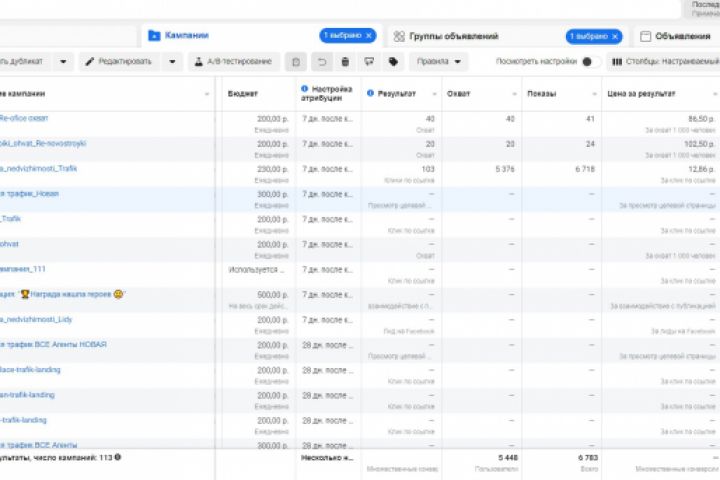This screenshot has height=480, width=720.
Task: Click the Кампании folder icon
Action: (154, 35)
